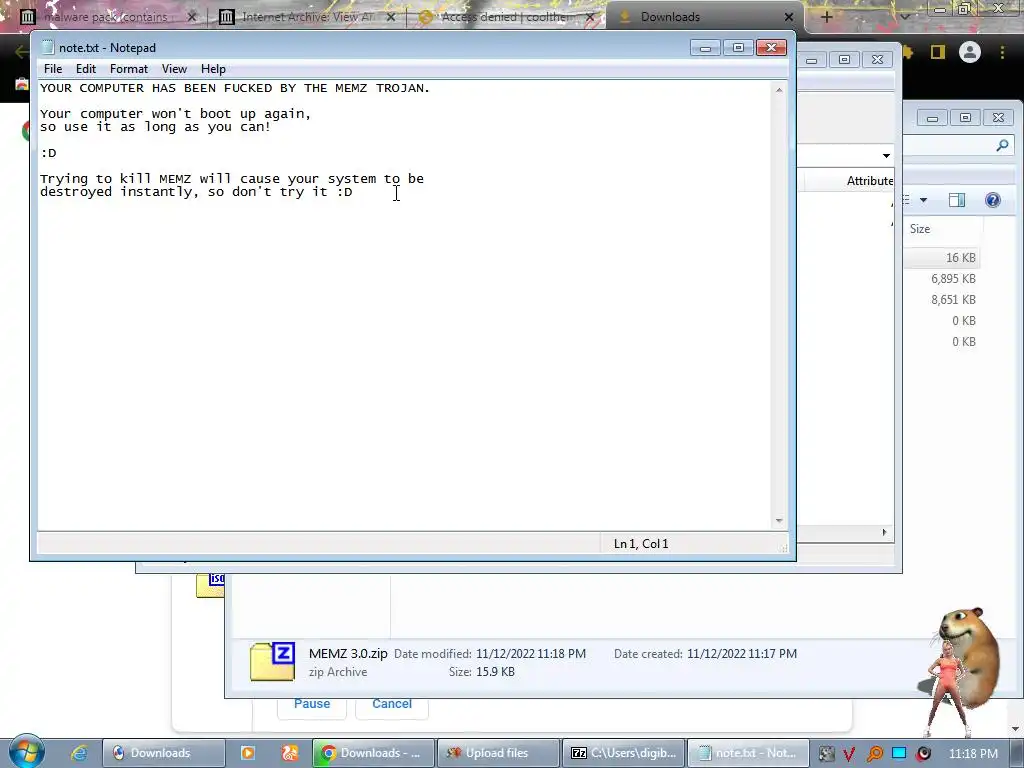Screen dimensions: 1024x768
Task: Select the 16 KB file size cell
Action: tap(961, 258)
